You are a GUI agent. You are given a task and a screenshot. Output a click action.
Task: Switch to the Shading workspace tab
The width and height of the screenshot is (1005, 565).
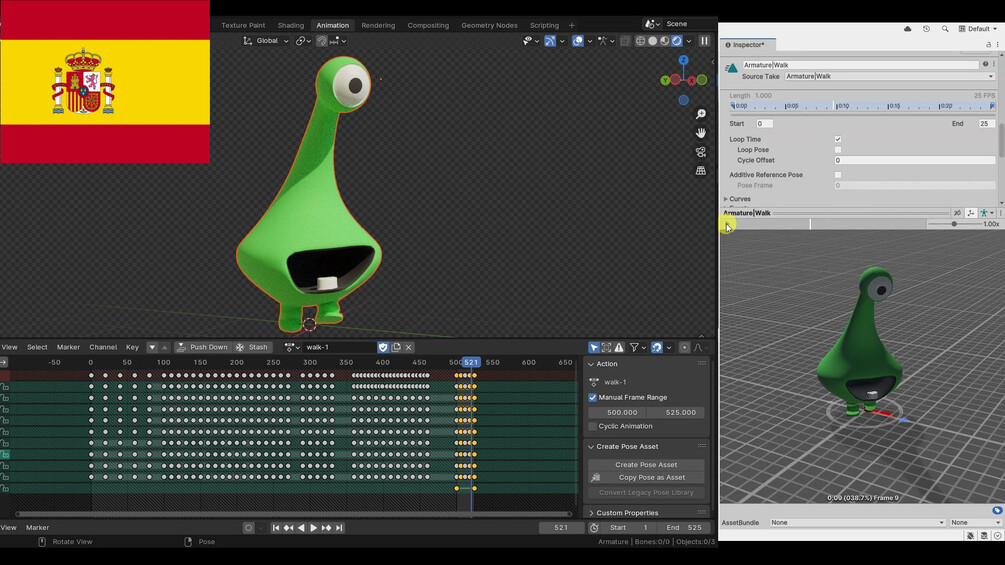click(290, 25)
